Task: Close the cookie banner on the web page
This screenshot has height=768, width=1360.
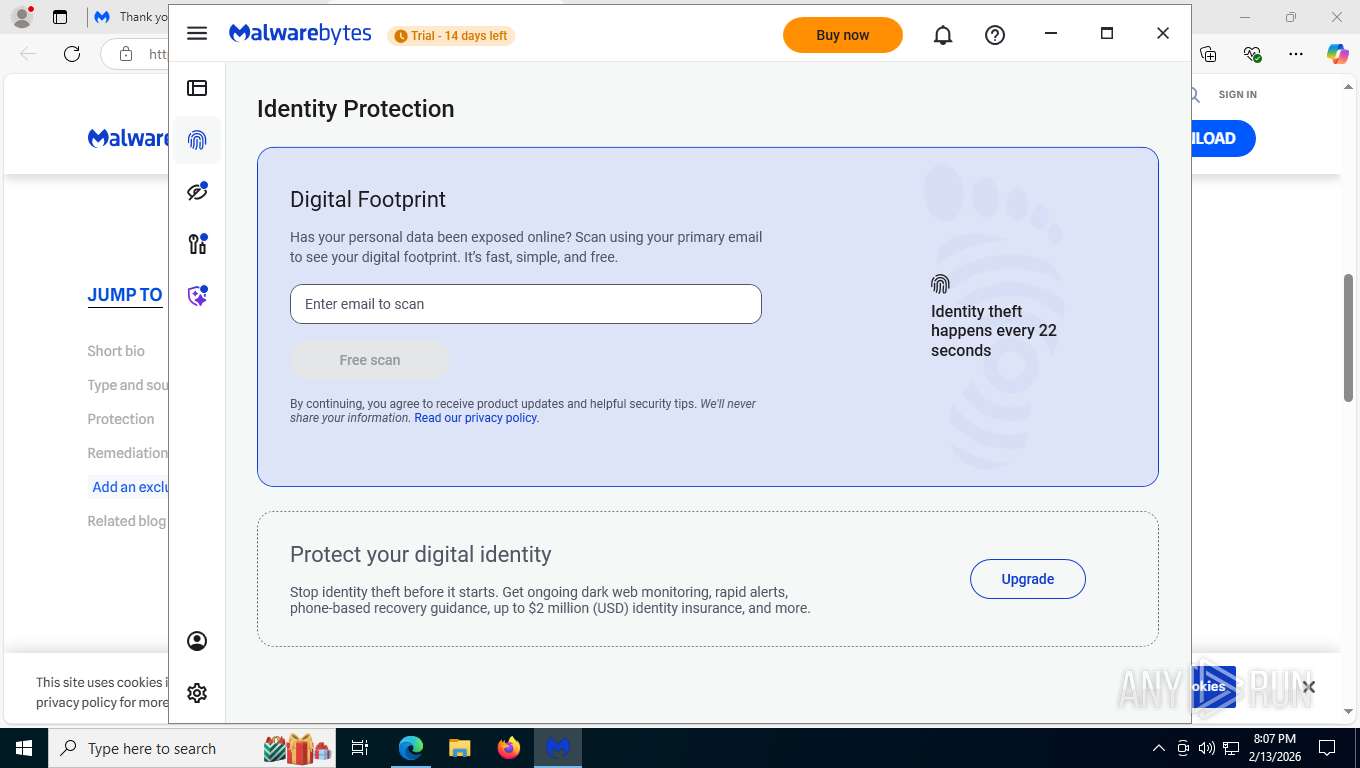Action: pos(1309,687)
